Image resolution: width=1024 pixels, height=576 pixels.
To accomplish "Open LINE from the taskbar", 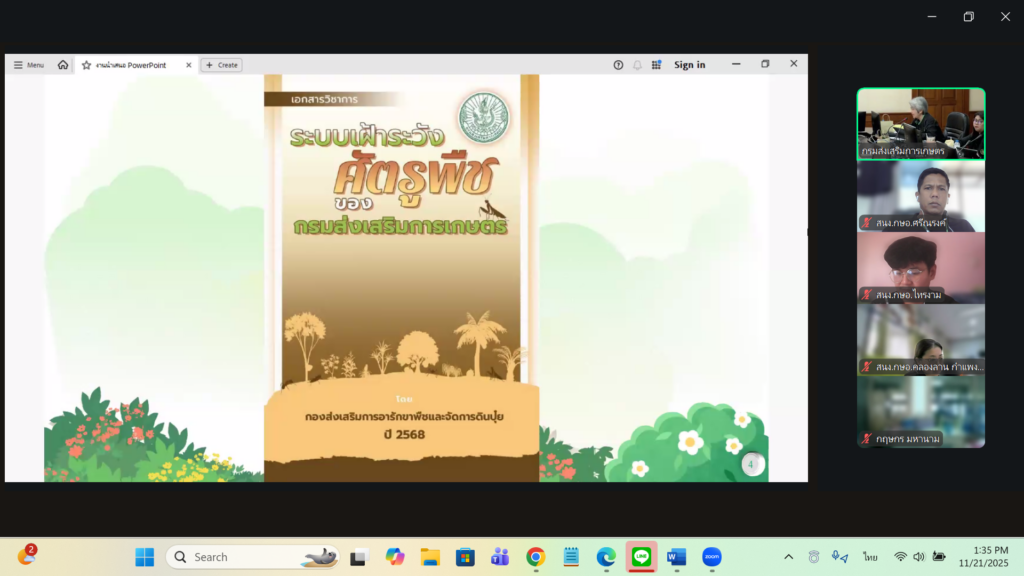I will click(641, 557).
